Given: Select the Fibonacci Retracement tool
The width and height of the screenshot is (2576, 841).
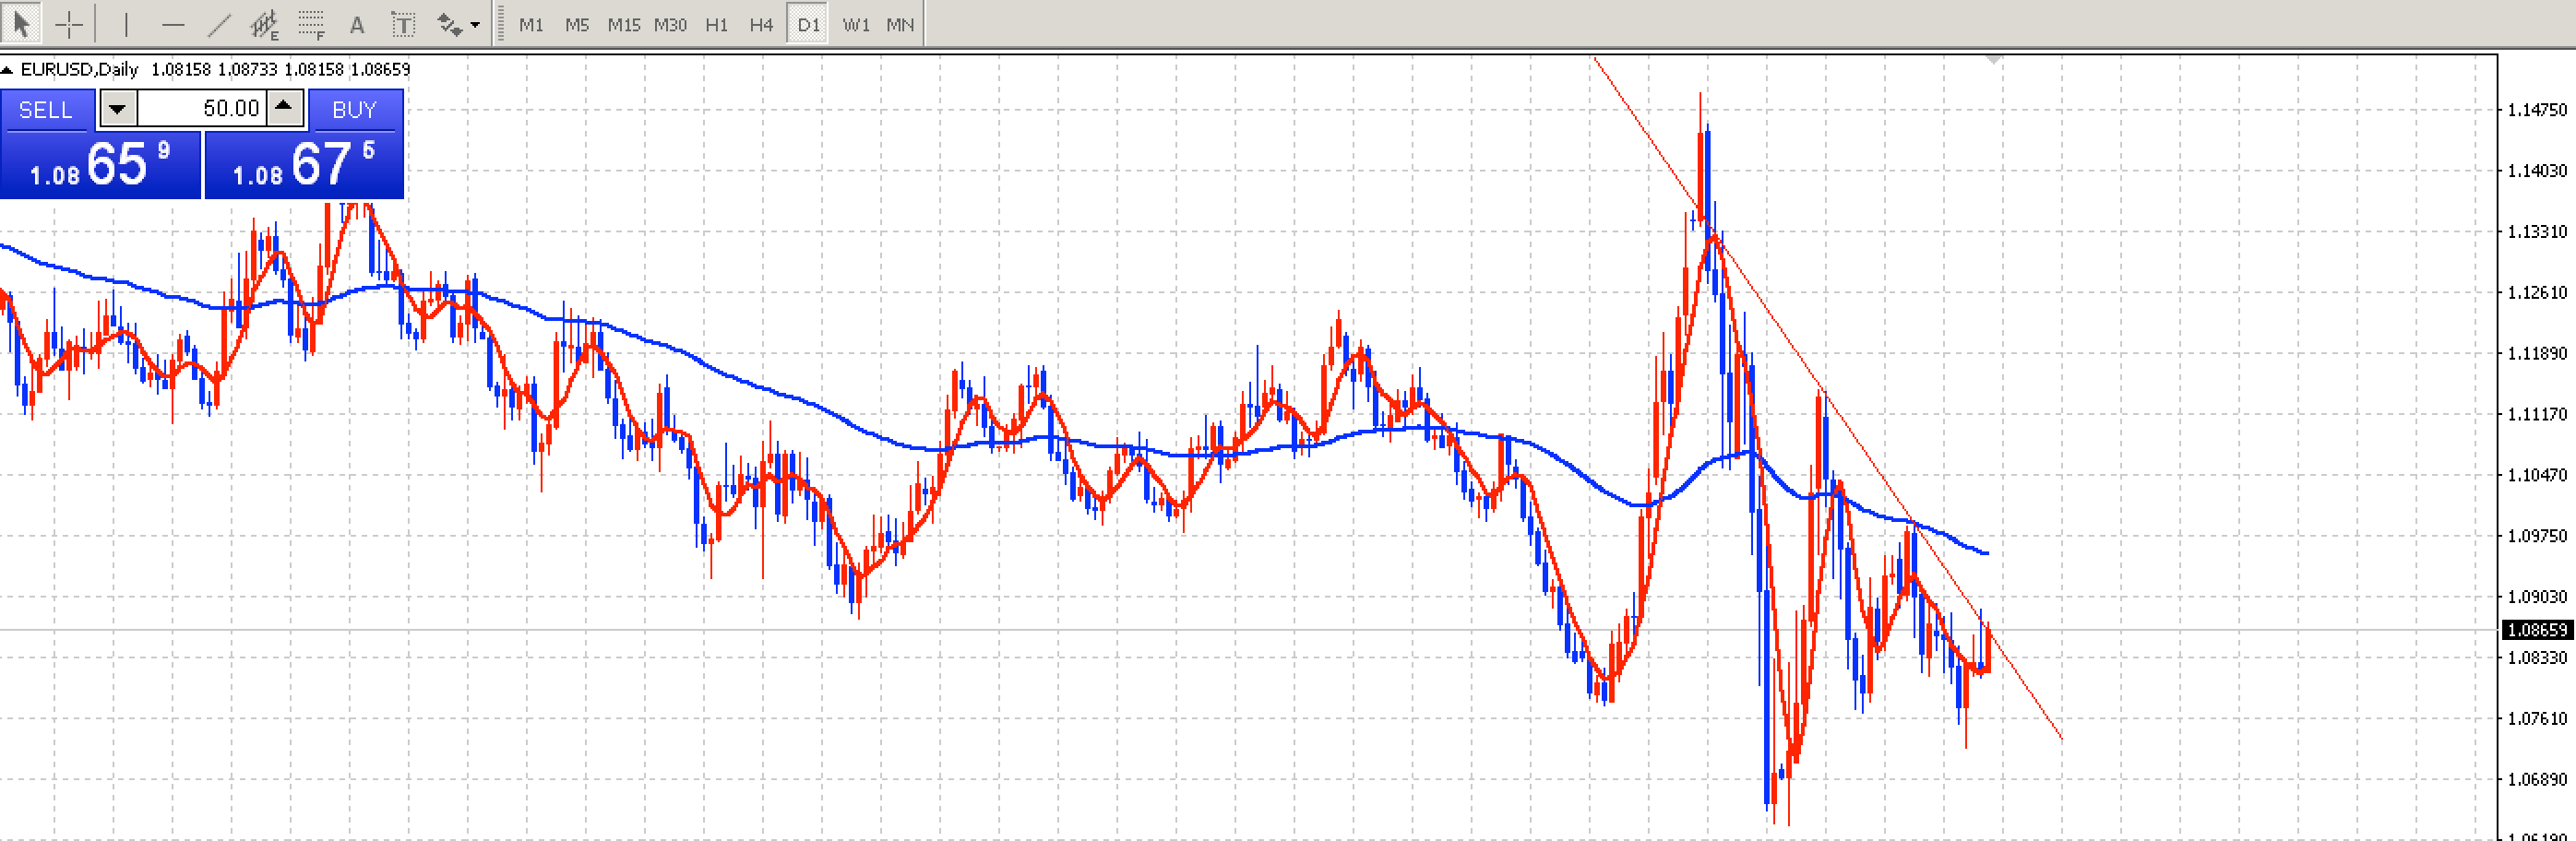Looking at the screenshot, I should click(x=312, y=24).
